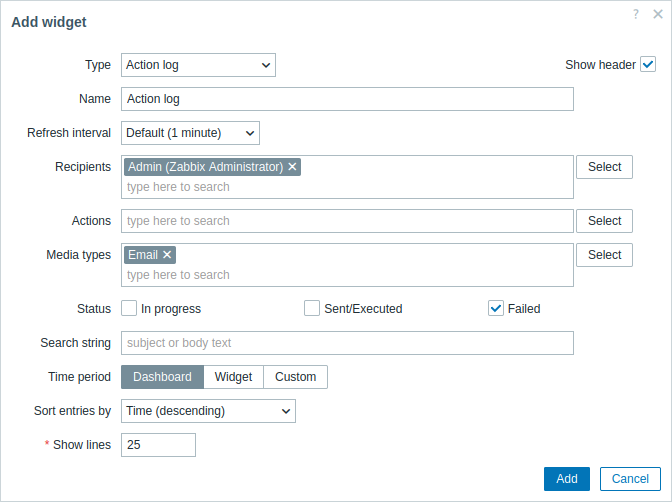Open the Type dropdown showing Action log

point(198,65)
